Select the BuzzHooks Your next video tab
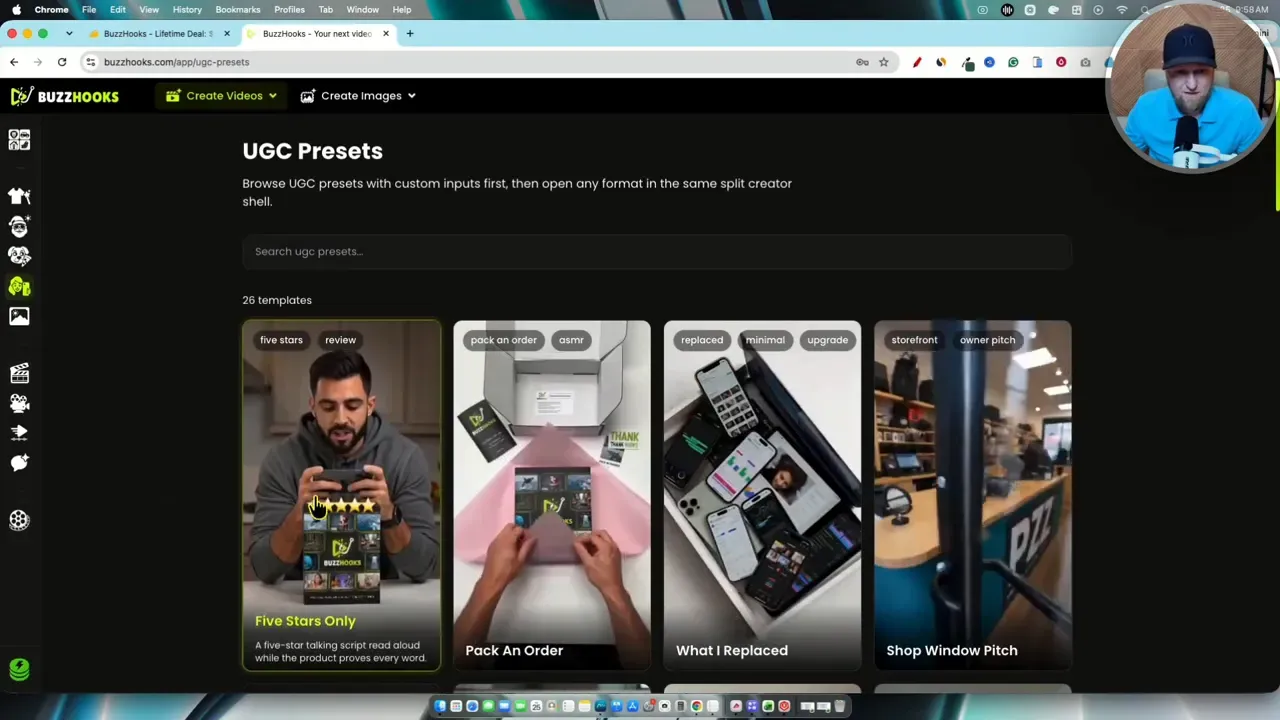Viewport: 1280px width, 720px height. 315,34
